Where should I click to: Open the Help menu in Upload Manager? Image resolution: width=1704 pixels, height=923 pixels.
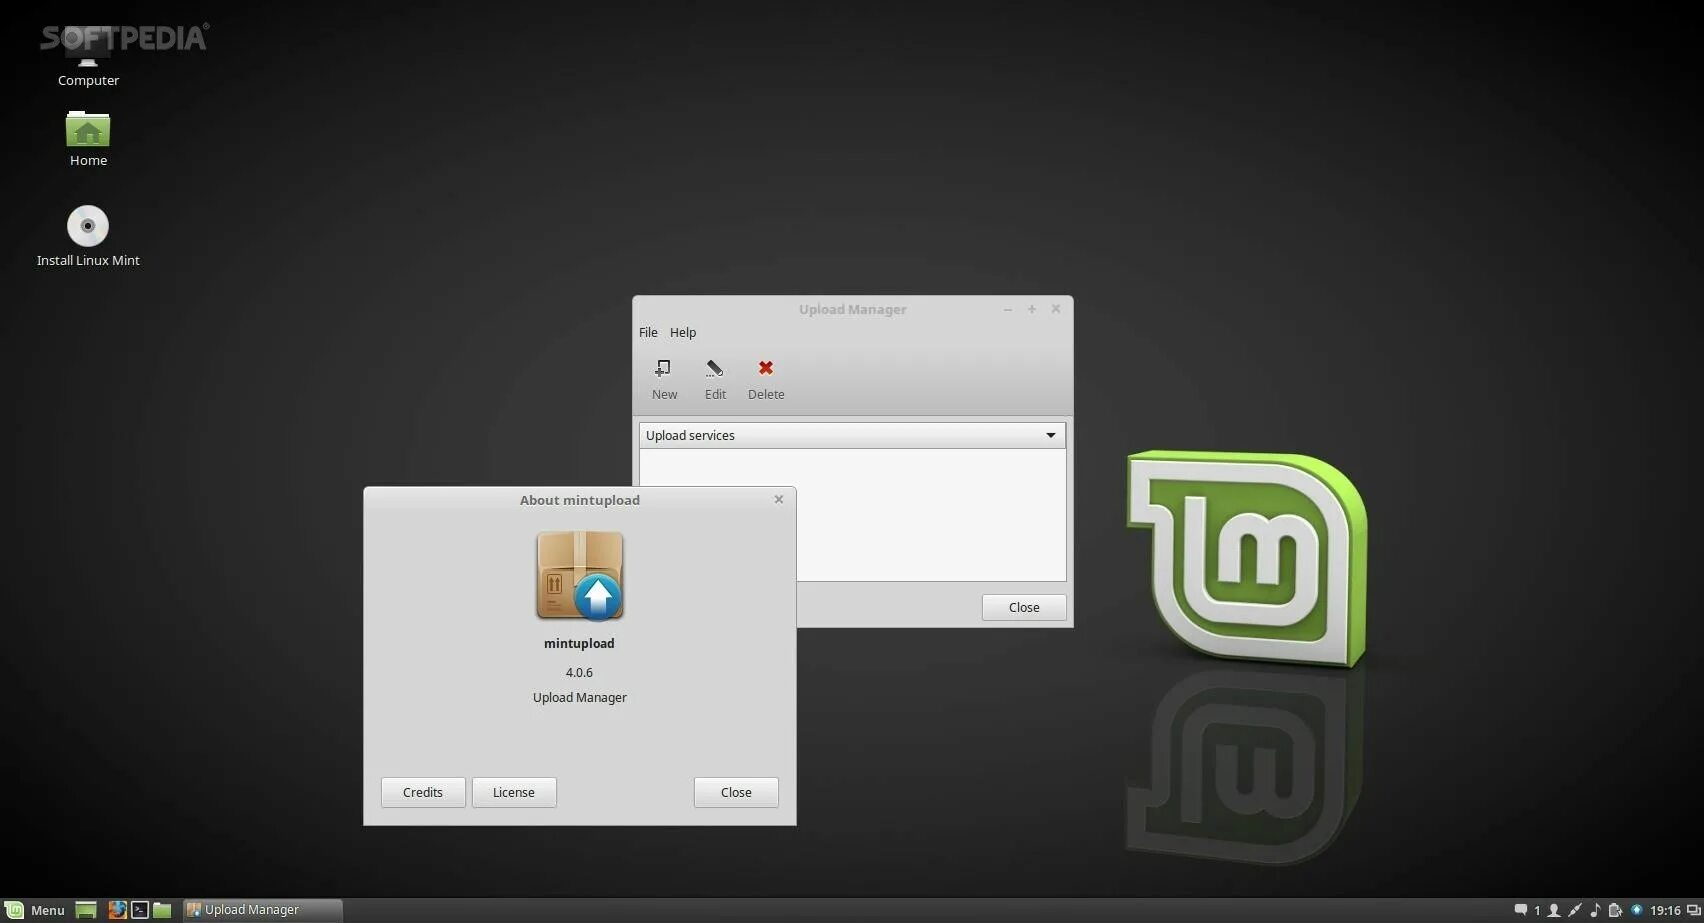[x=683, y=332]
